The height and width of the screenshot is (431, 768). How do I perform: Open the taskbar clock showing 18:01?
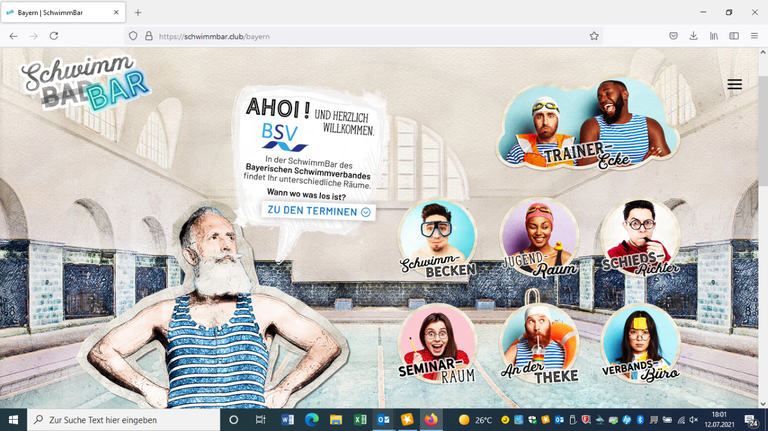tap(719, 420)
